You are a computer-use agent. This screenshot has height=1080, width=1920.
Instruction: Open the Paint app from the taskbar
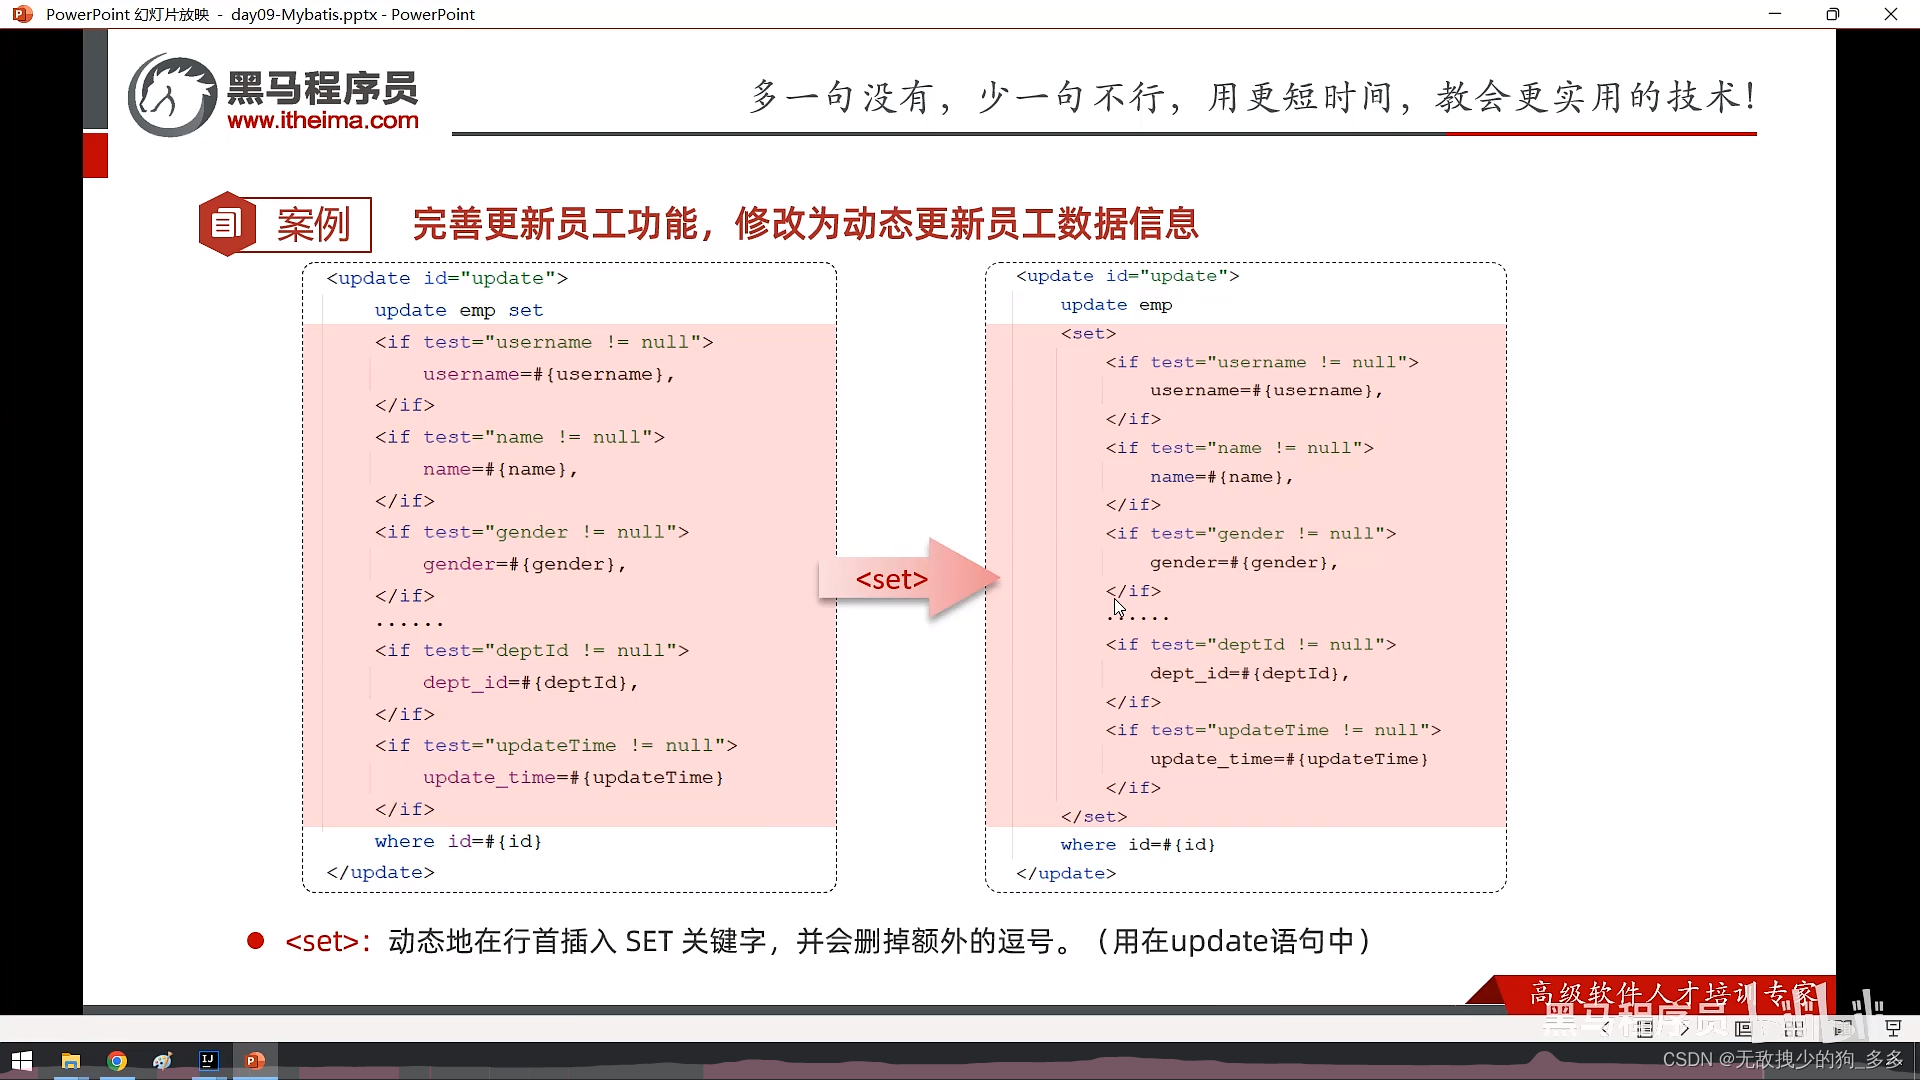(162, 1061)
